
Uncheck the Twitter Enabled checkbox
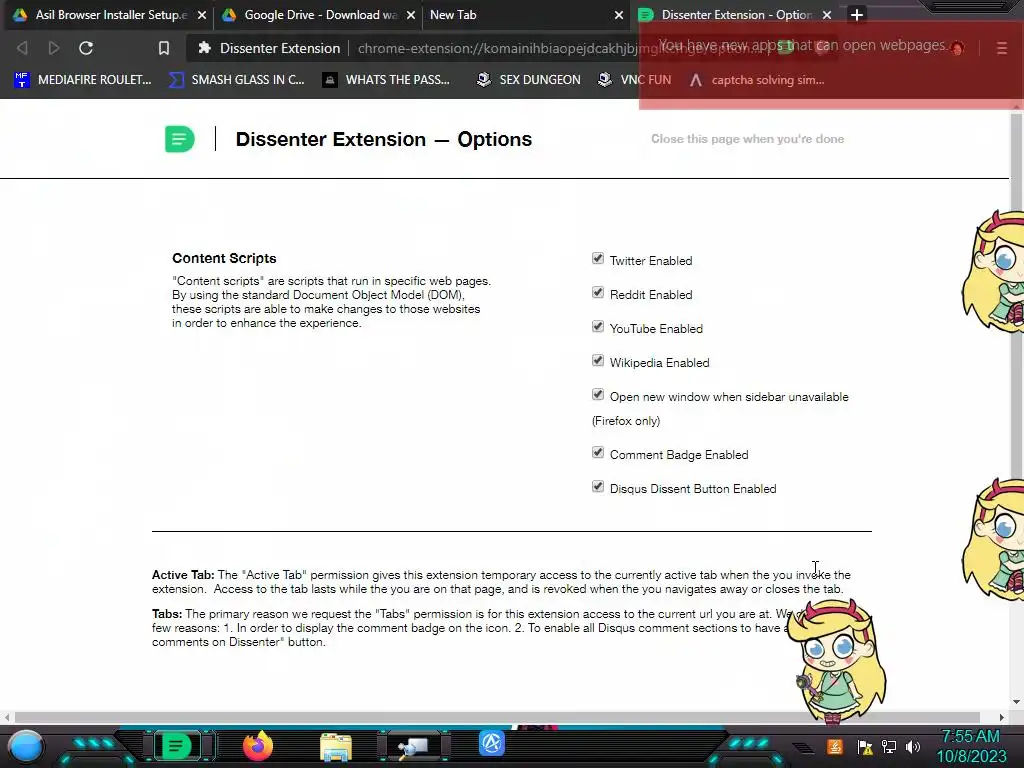tap(598, 259)
